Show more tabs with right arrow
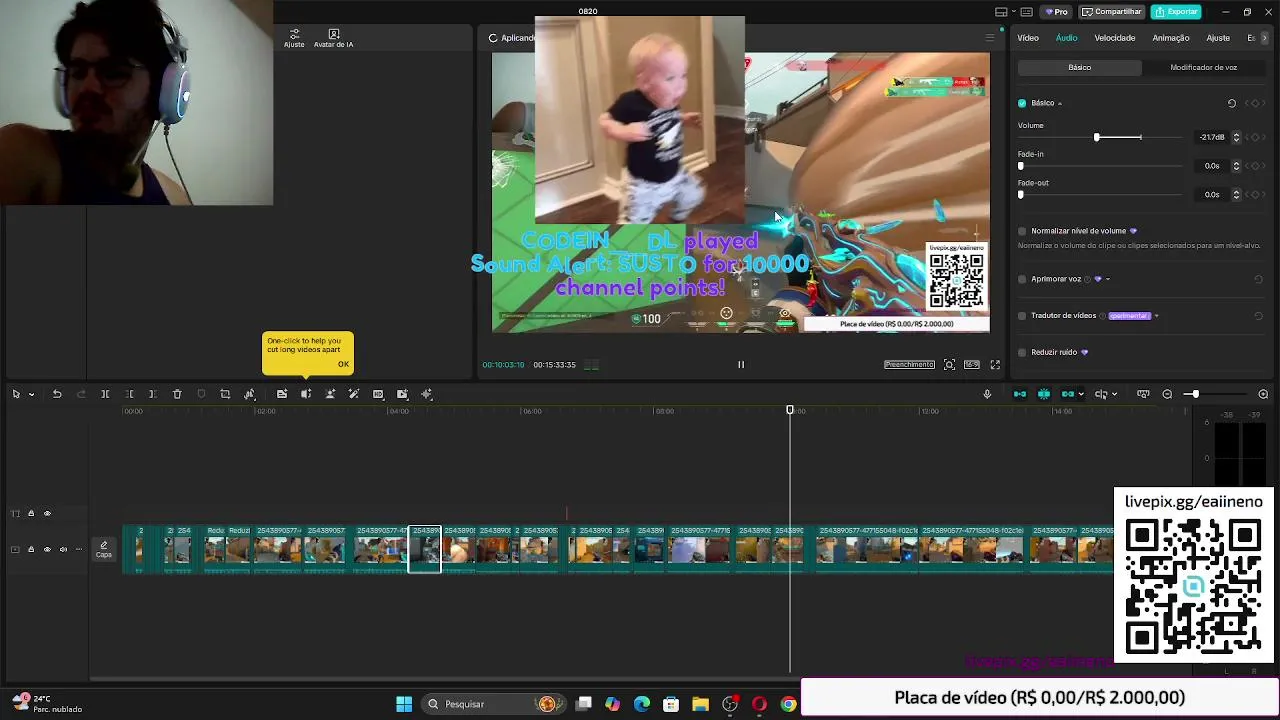Screen dimensions: 1280x720 (1264, 38)
